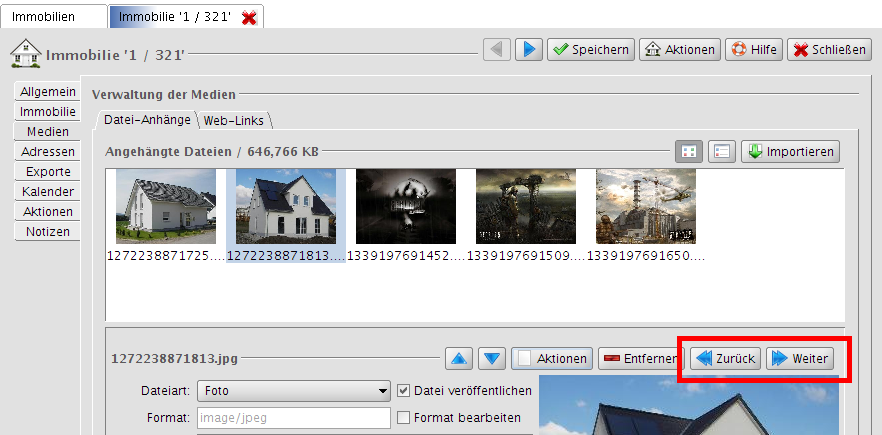
Task: Switch to Web-Links tab
Action: (x=234, y=121)
